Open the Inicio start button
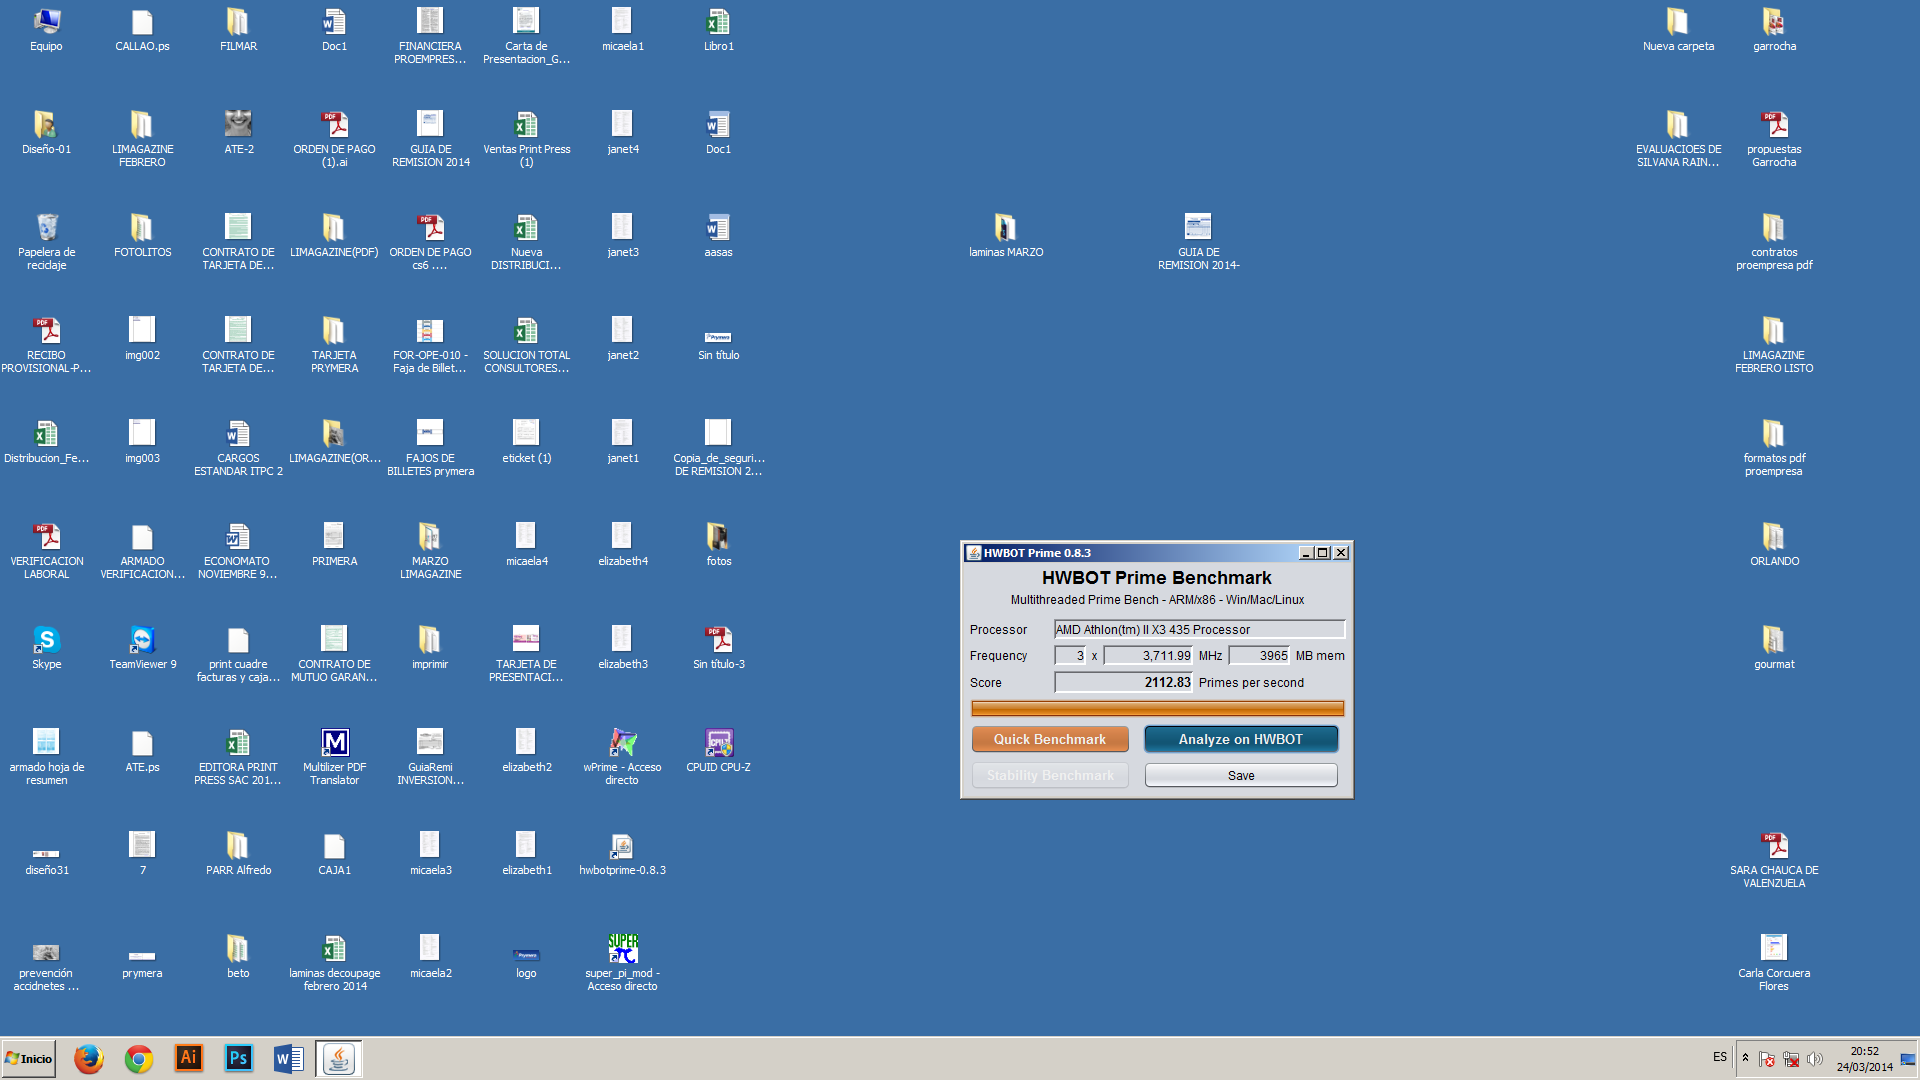 (x=29, y=1058)
